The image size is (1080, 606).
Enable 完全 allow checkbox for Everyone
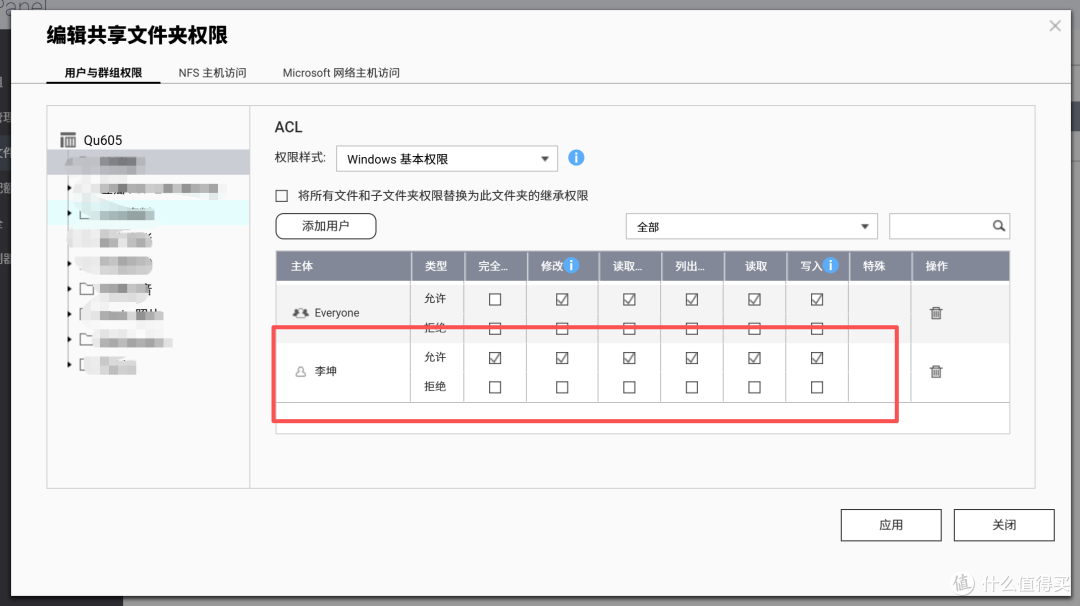click(495, 300)
